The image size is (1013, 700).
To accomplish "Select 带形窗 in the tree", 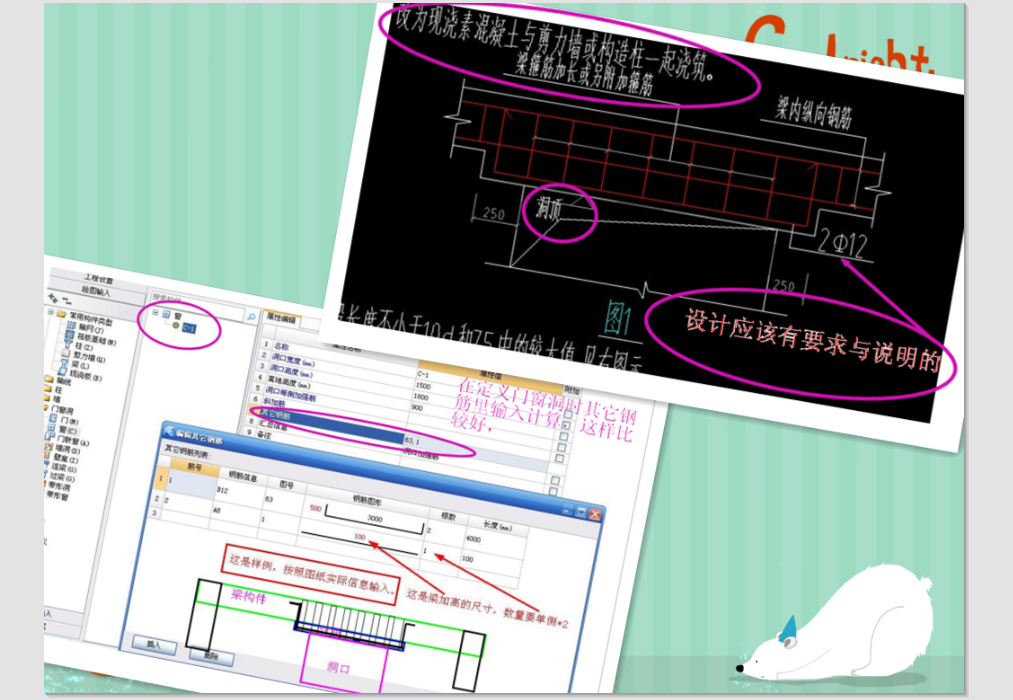I will point(57,495).
